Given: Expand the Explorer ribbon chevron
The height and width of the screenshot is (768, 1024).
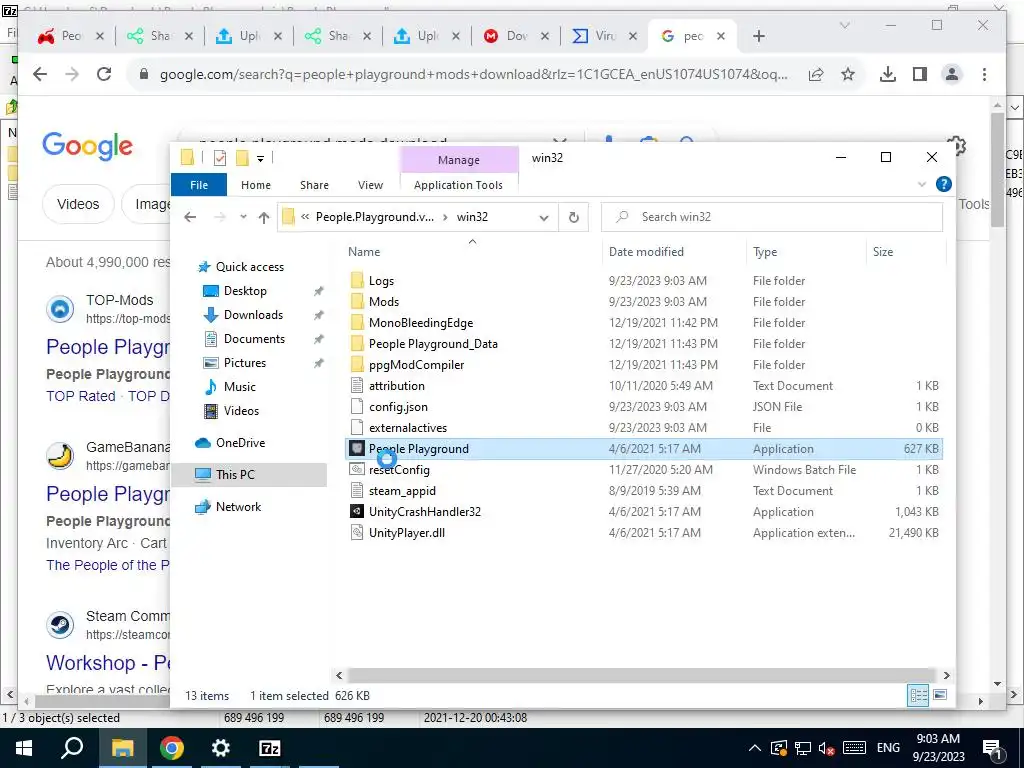Looking at the screenshot, I should click(x=921, y=185).
